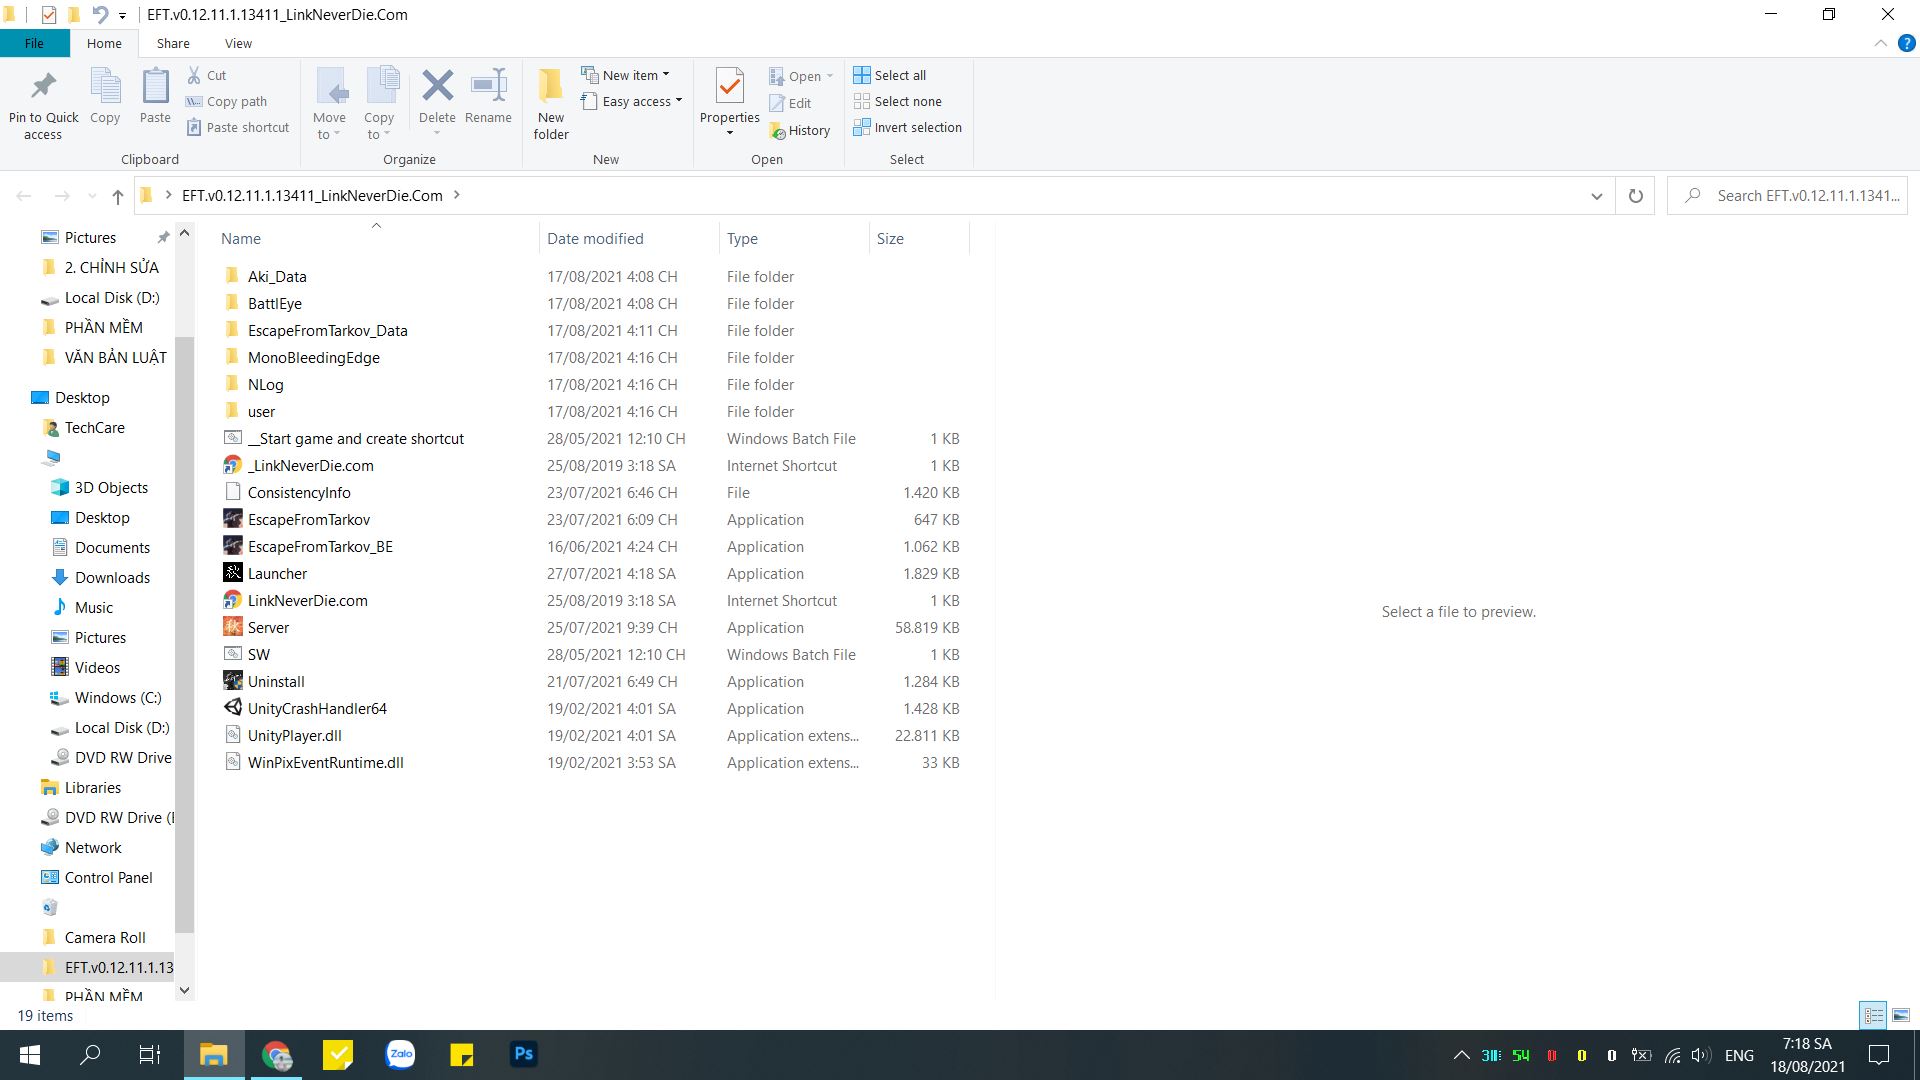Open previous locations dropdown in address bar

click(x=1597, y=195)
